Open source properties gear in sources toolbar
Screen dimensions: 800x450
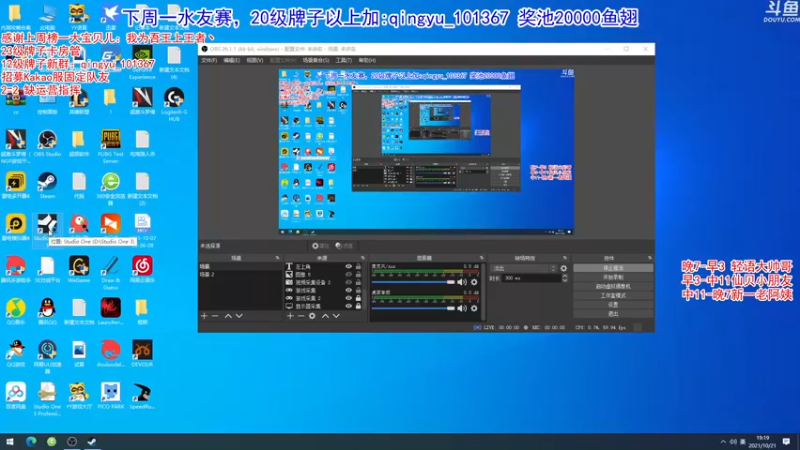pyautogui.click(x=312, y=316)
